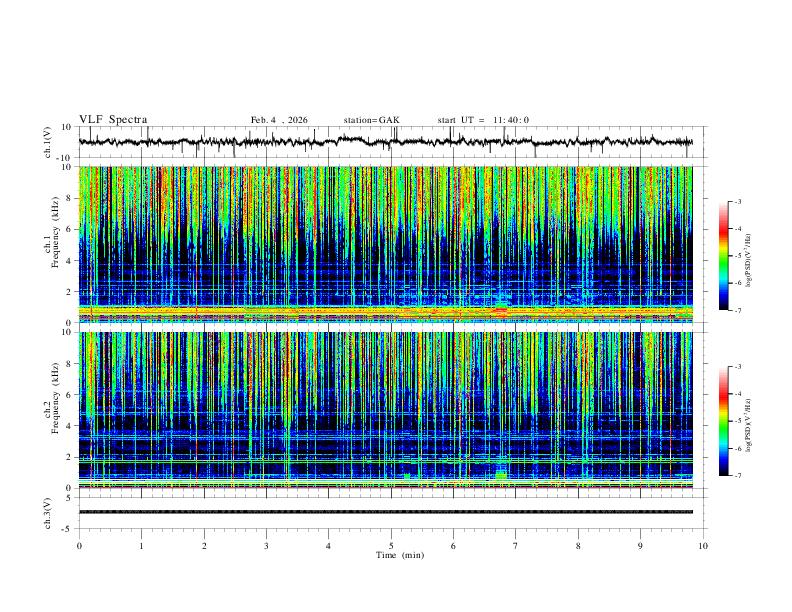Click the "5" time axis tick label
Viewport: 792px width, 612px height.
[391, 546]
